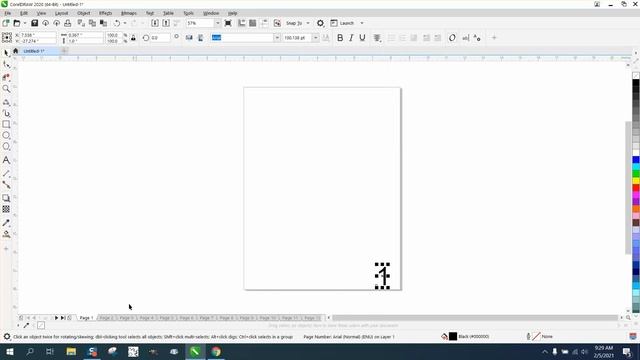Open the File menu
Image resolution: width=640 pixels, height=360 pixels.
(8, 13)
